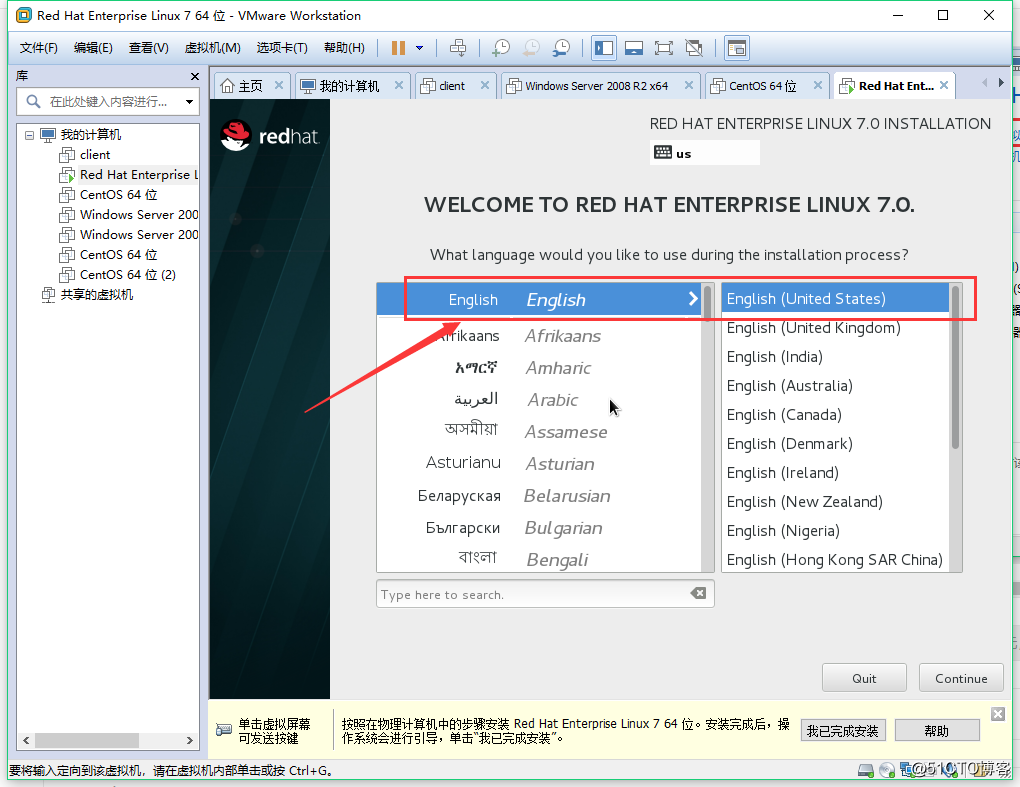Select Belarusian in the language list
1020x787 pixels.
539,496
